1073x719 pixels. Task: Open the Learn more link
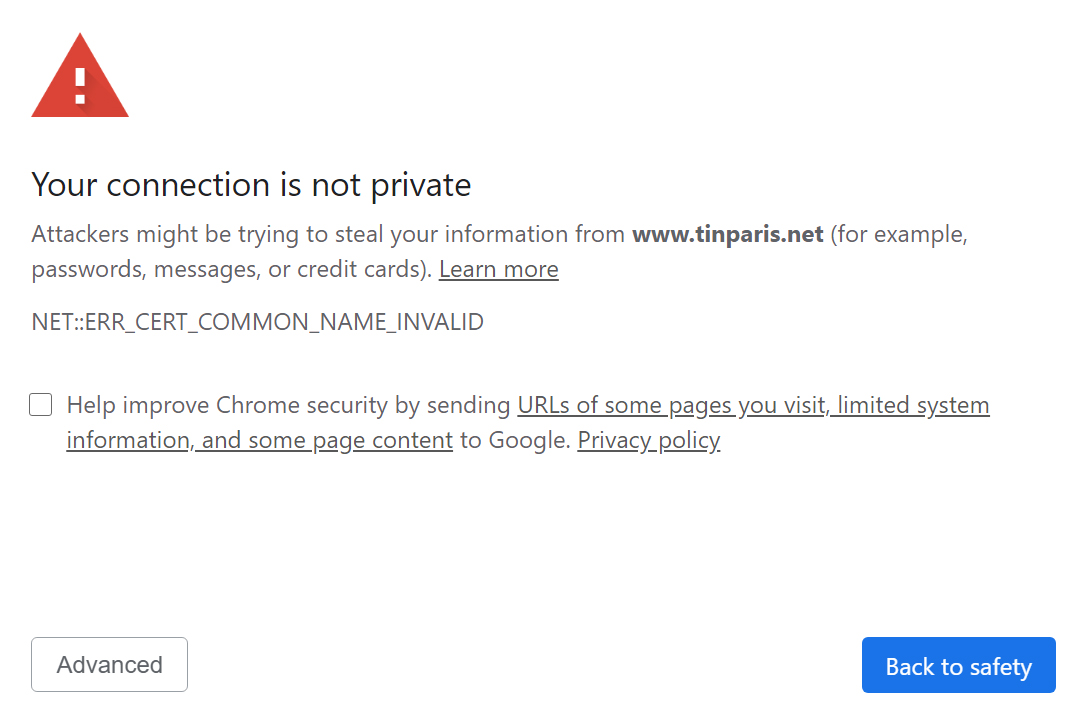(x=498, y=269)
